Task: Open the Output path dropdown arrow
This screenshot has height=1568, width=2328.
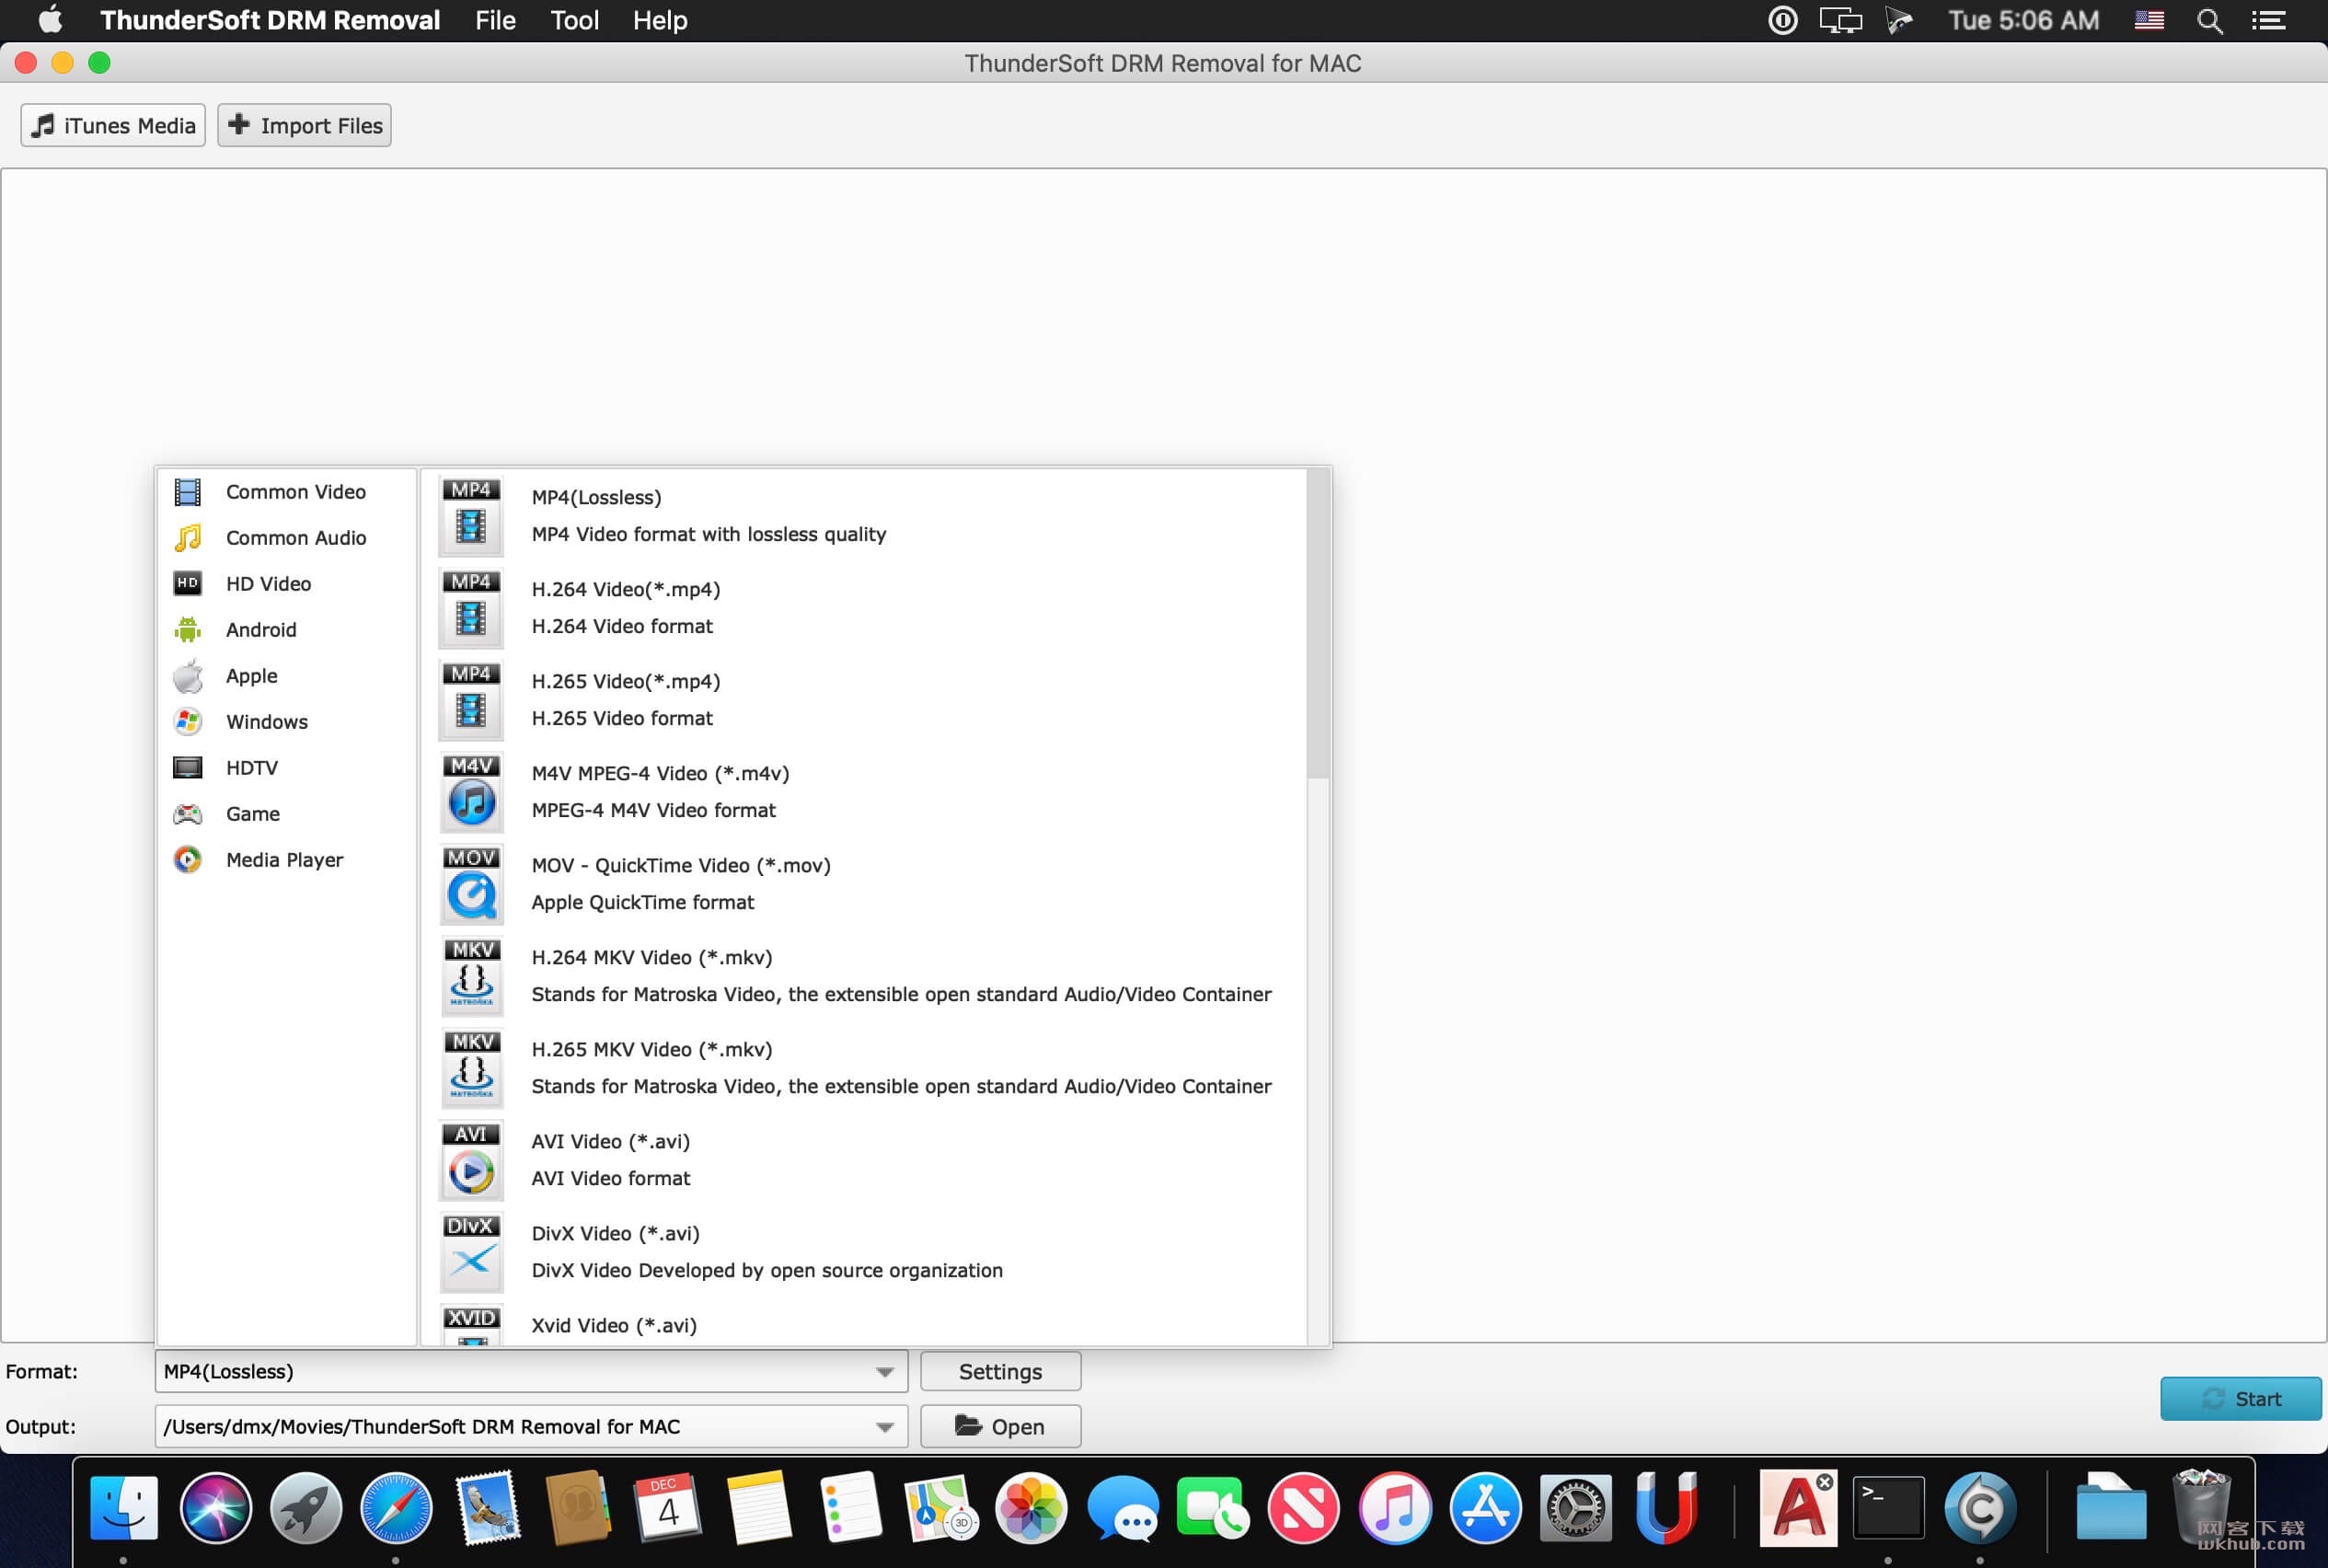Action: point(884,1427)
